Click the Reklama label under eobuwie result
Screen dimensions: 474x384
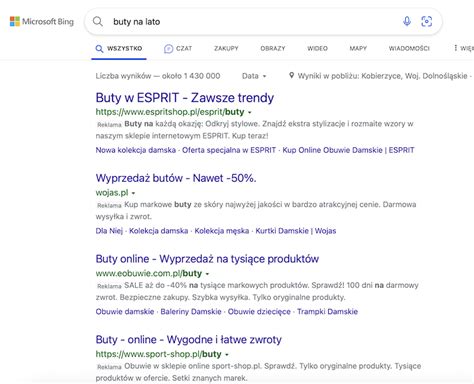[109, 286]
